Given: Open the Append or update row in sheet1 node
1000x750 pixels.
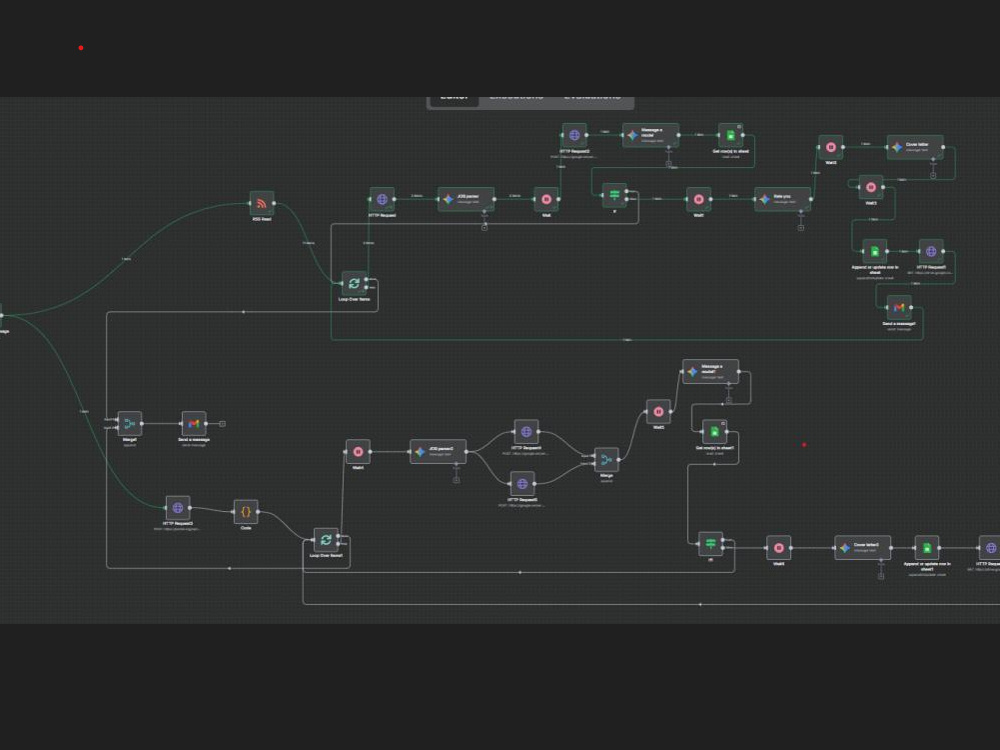Looking at the screenshot, I should point(927,548).
